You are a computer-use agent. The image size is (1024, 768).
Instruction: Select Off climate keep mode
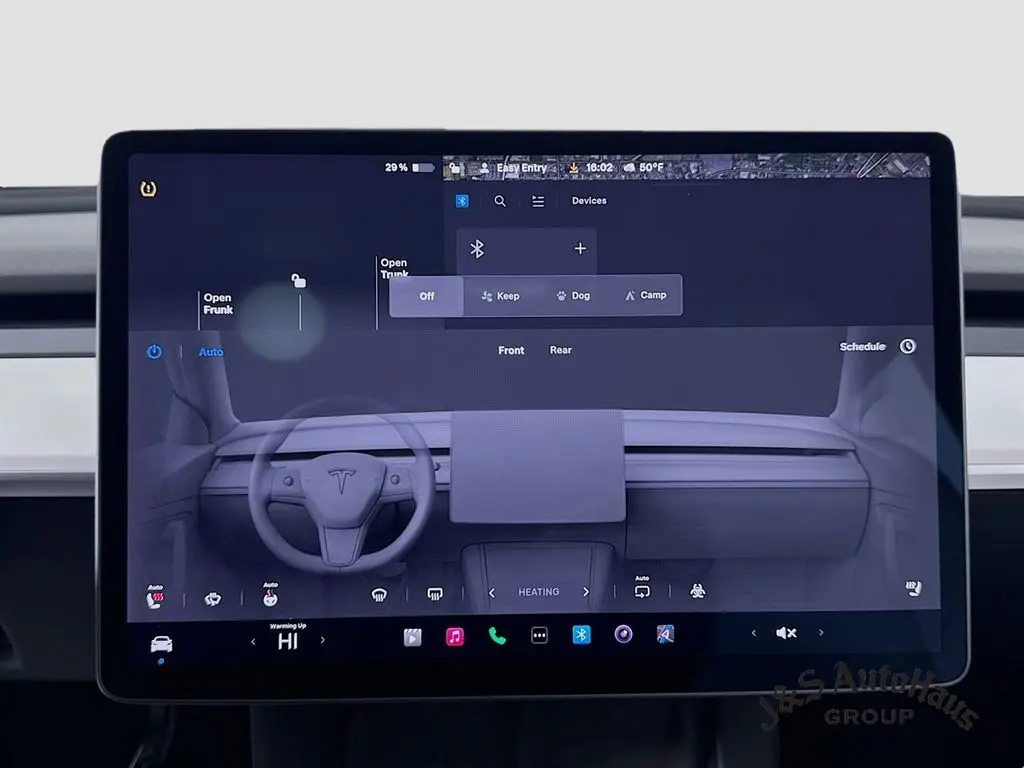click(x=427, y=296)
